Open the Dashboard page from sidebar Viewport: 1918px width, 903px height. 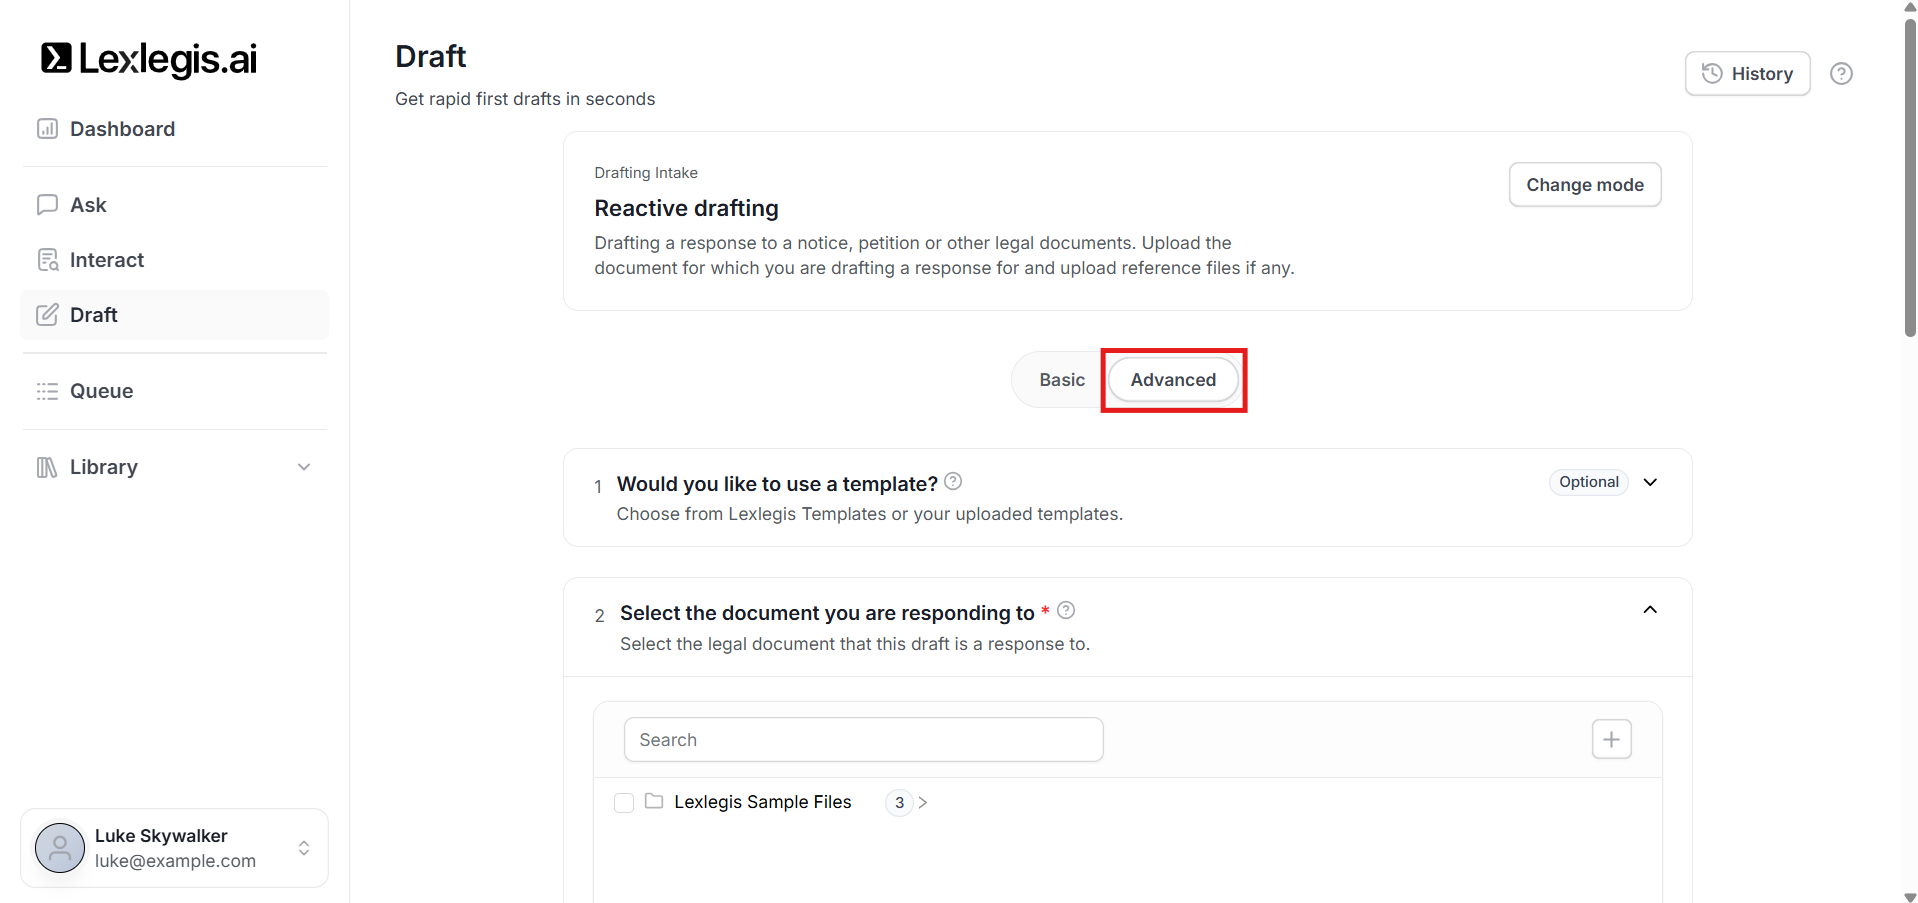[x=122, y=129]
